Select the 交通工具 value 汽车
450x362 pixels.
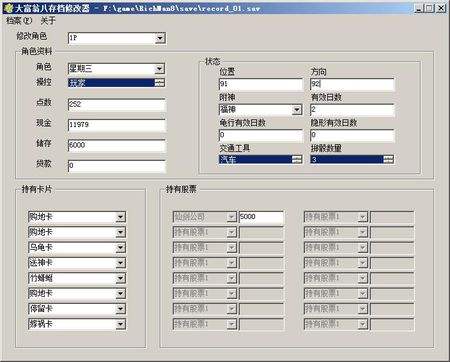click(256, 160)
